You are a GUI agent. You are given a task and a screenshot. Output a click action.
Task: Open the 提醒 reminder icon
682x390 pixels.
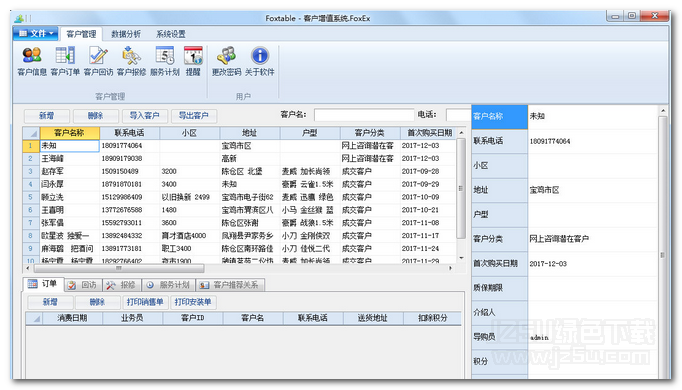pos(193,61)
